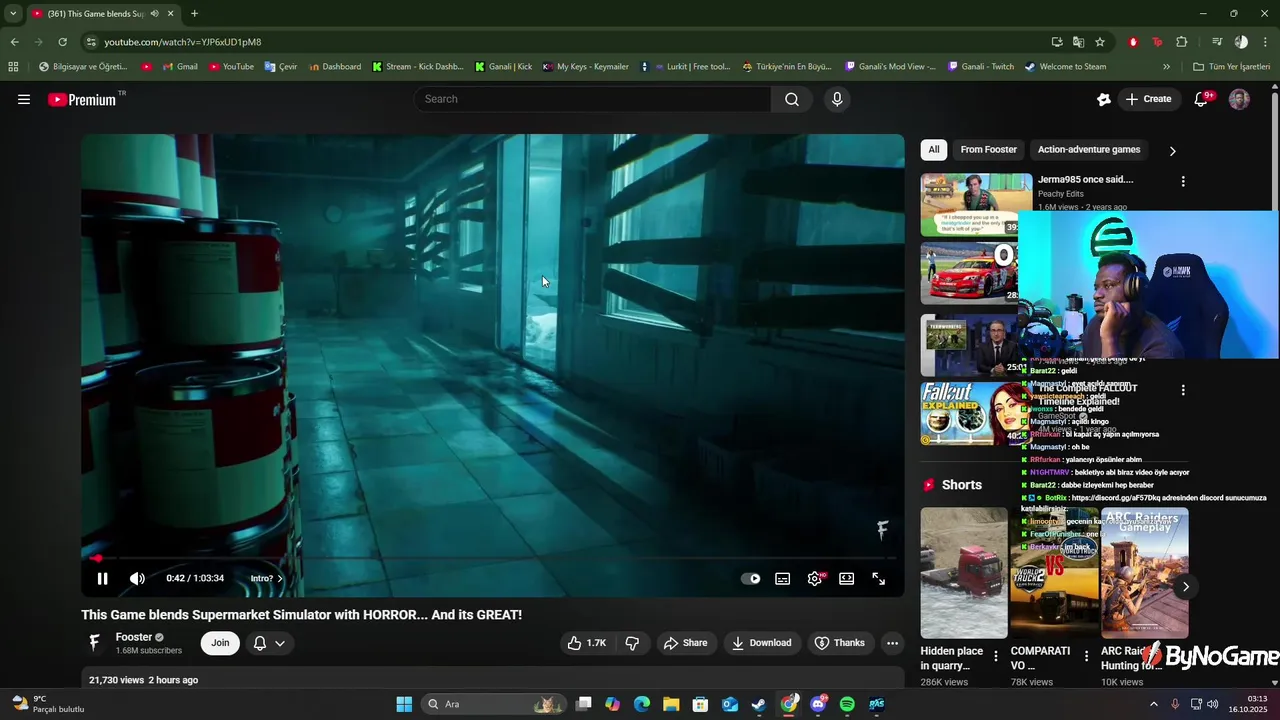The height and width of the screenshot is (720, 1280).
Task: Open Tüm Yer İşaretleri folder
Action: 1231,67
